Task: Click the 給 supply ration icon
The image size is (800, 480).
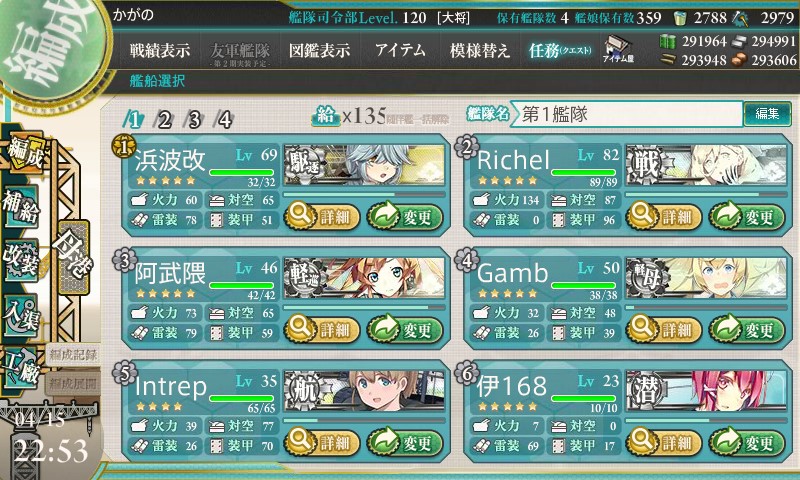Action: 326,116
